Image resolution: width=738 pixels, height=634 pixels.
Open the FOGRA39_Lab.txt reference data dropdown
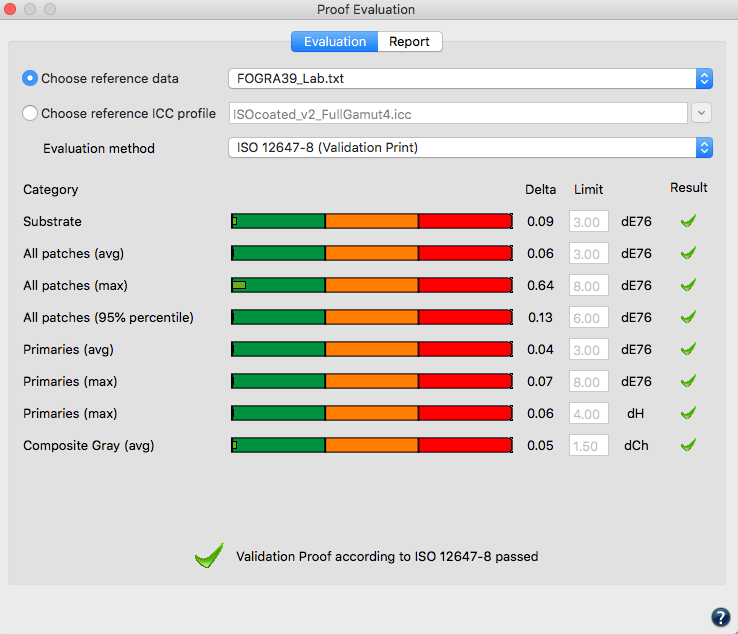pos(470,79)
